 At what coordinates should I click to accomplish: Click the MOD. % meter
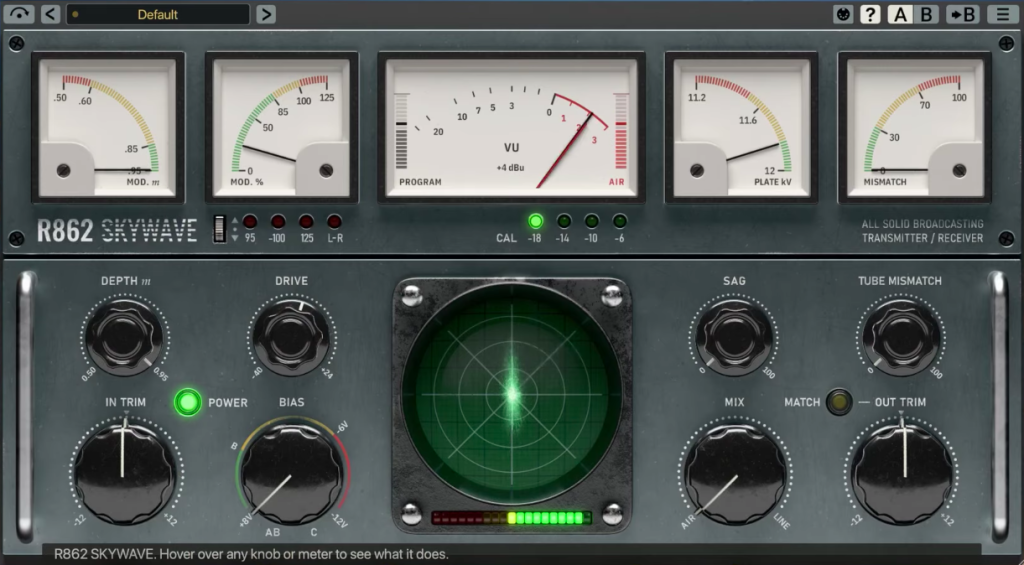pyautogui.click(x=281, y=127)
